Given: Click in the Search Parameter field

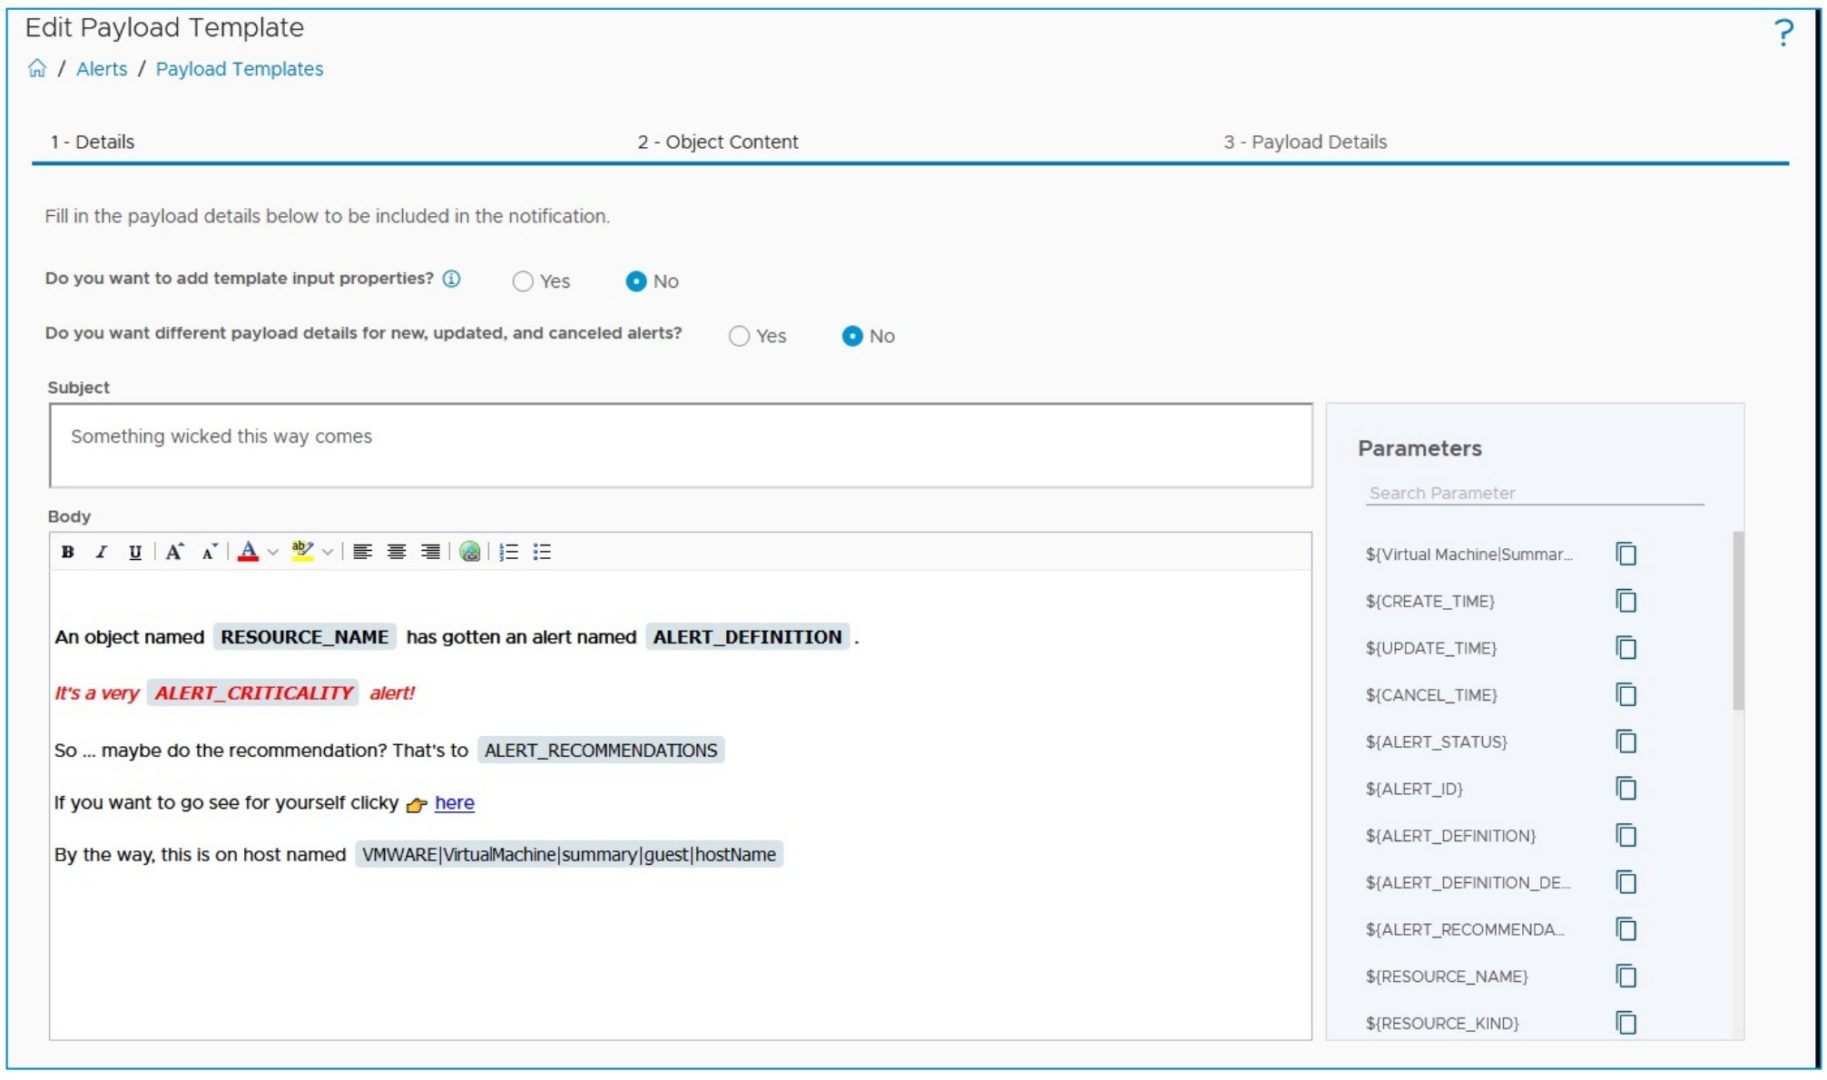Looking at the screenshot, I should (1533, 493).
